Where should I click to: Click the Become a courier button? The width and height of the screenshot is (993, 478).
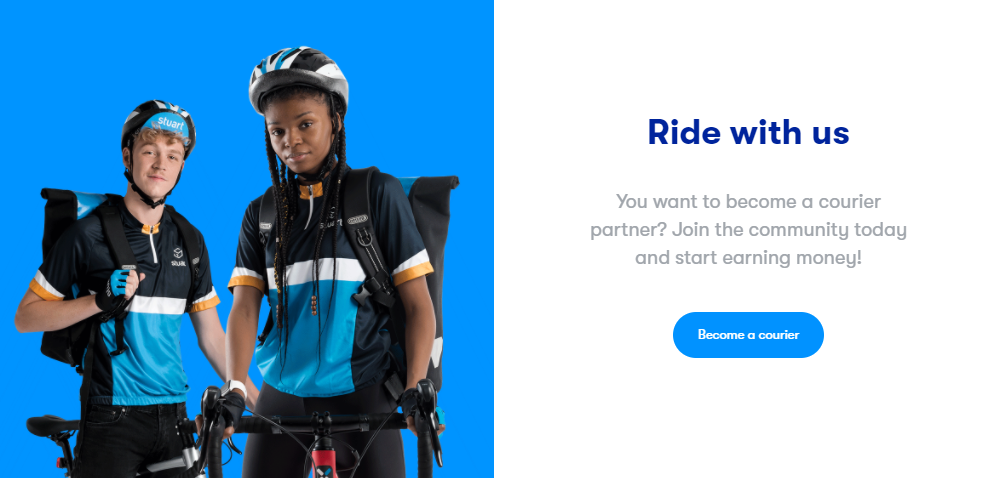coord(748,335)
